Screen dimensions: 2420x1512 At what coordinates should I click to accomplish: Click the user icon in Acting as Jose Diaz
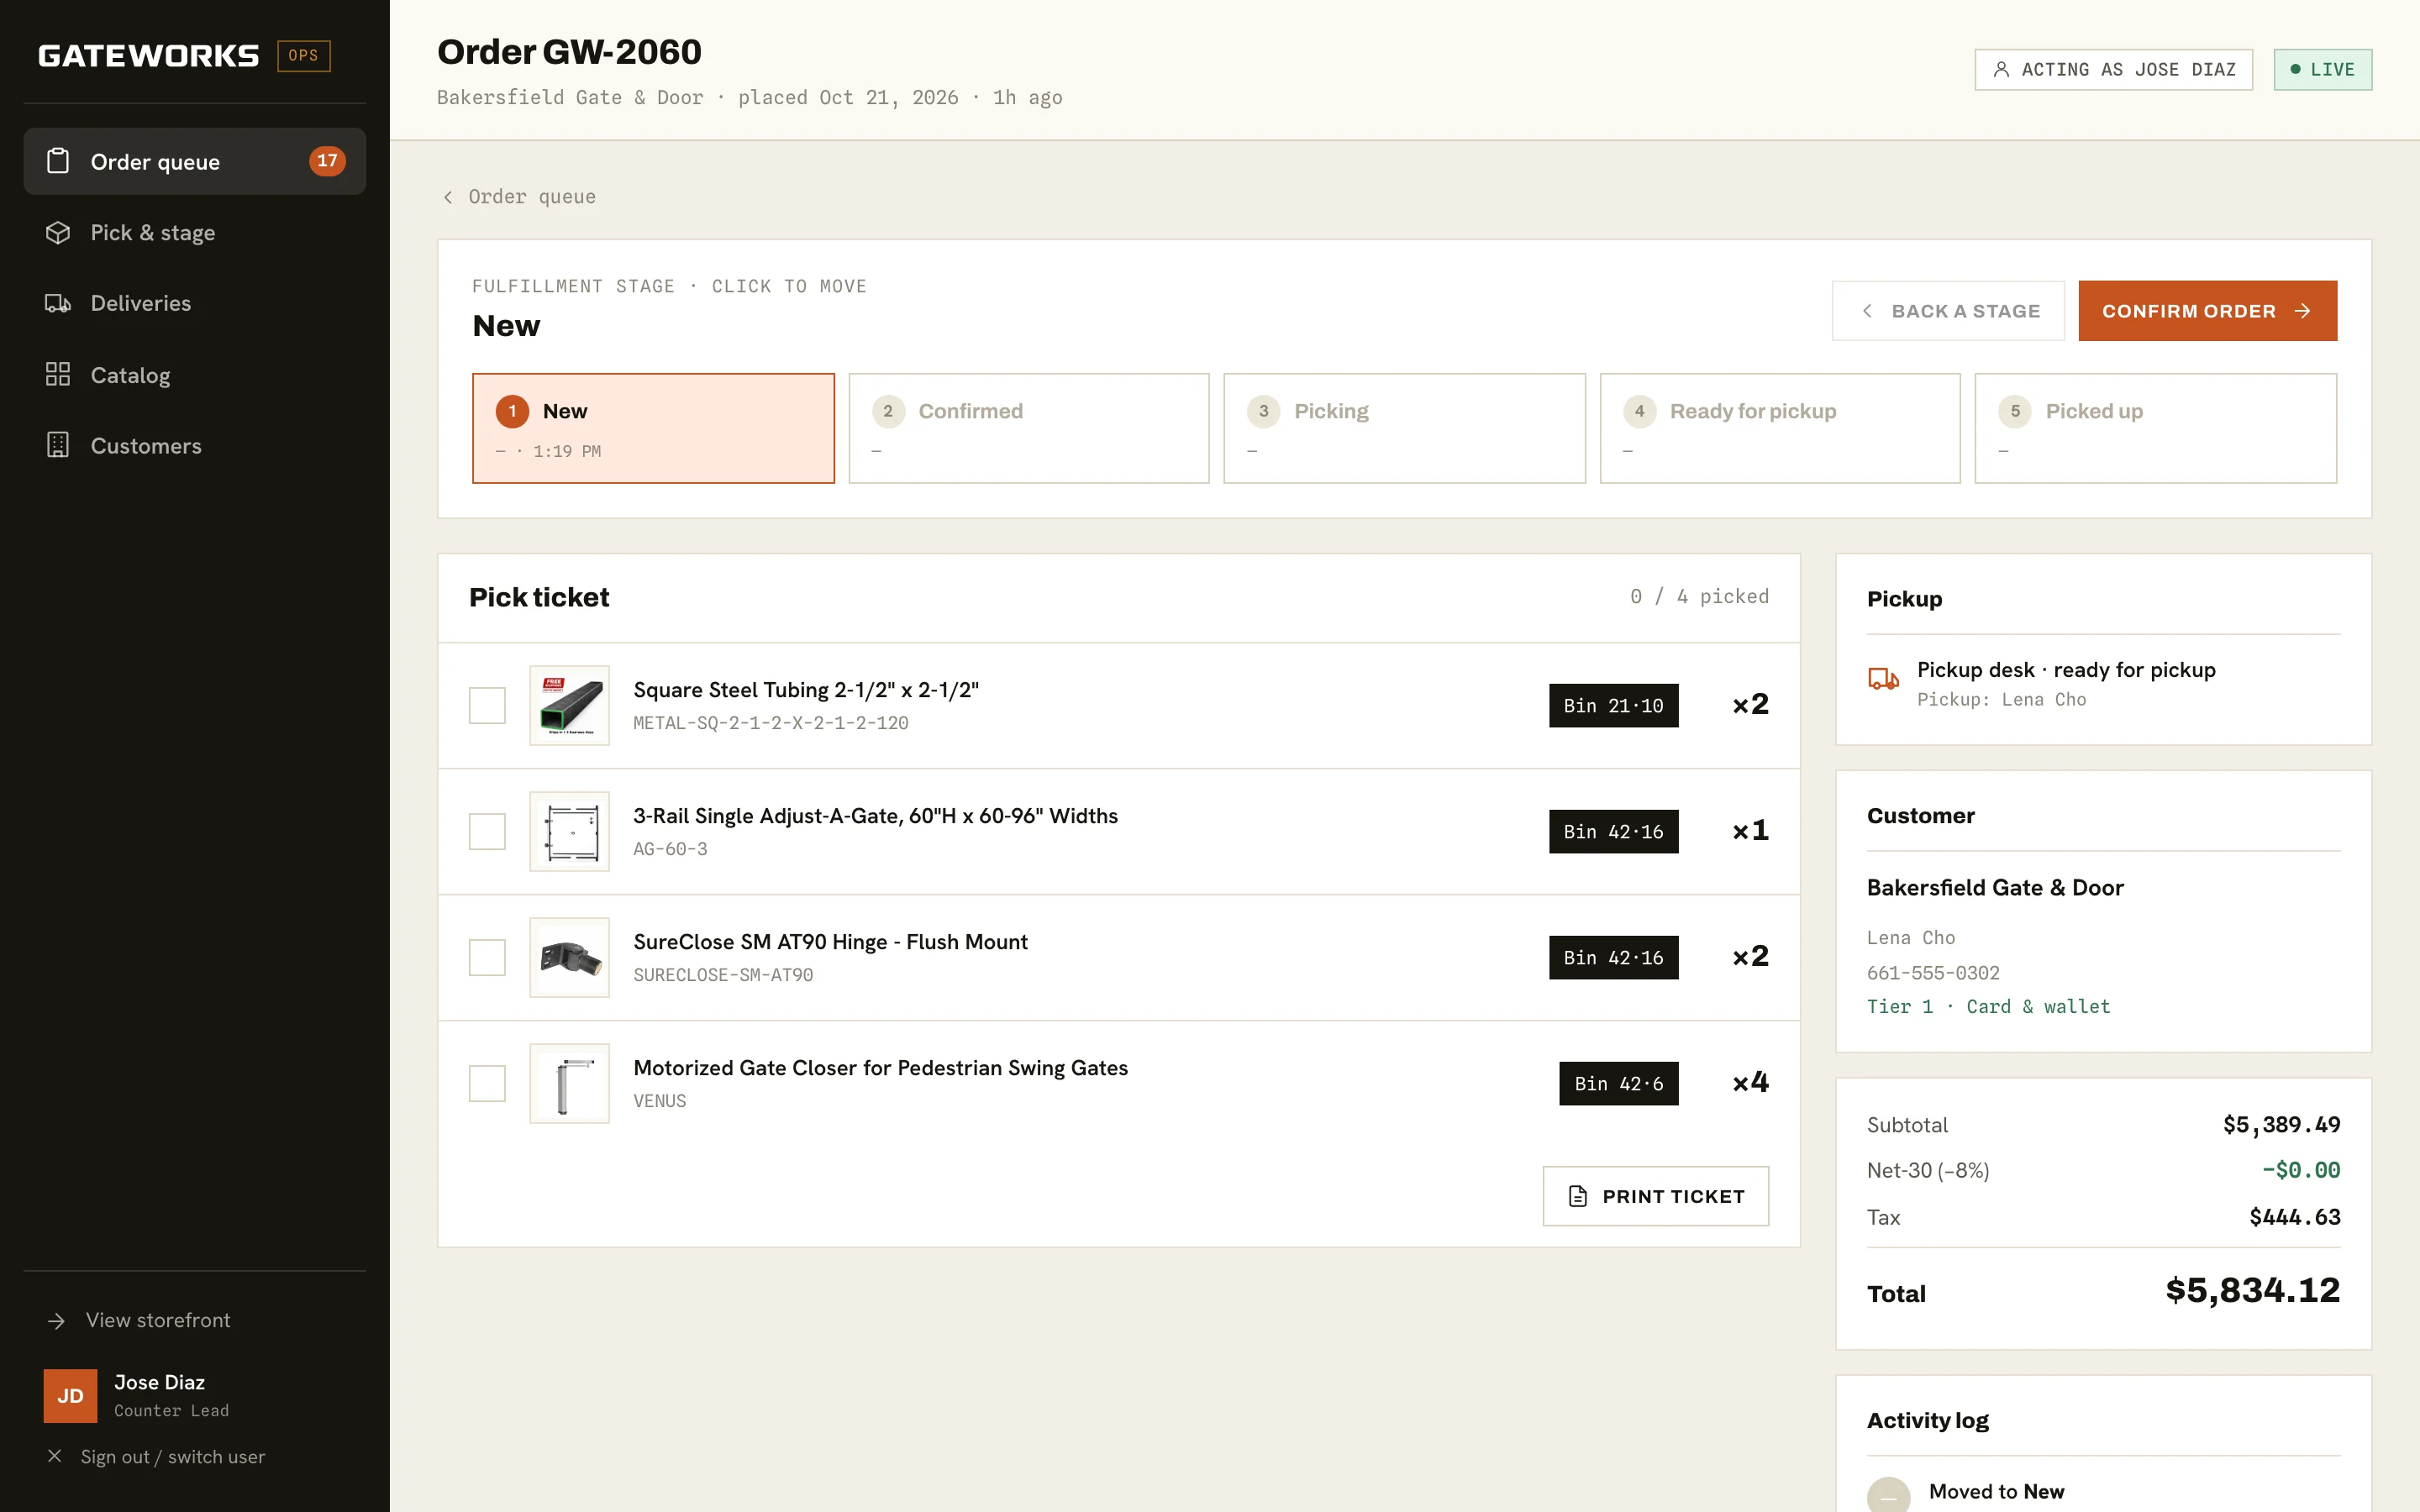[2001, 69]
